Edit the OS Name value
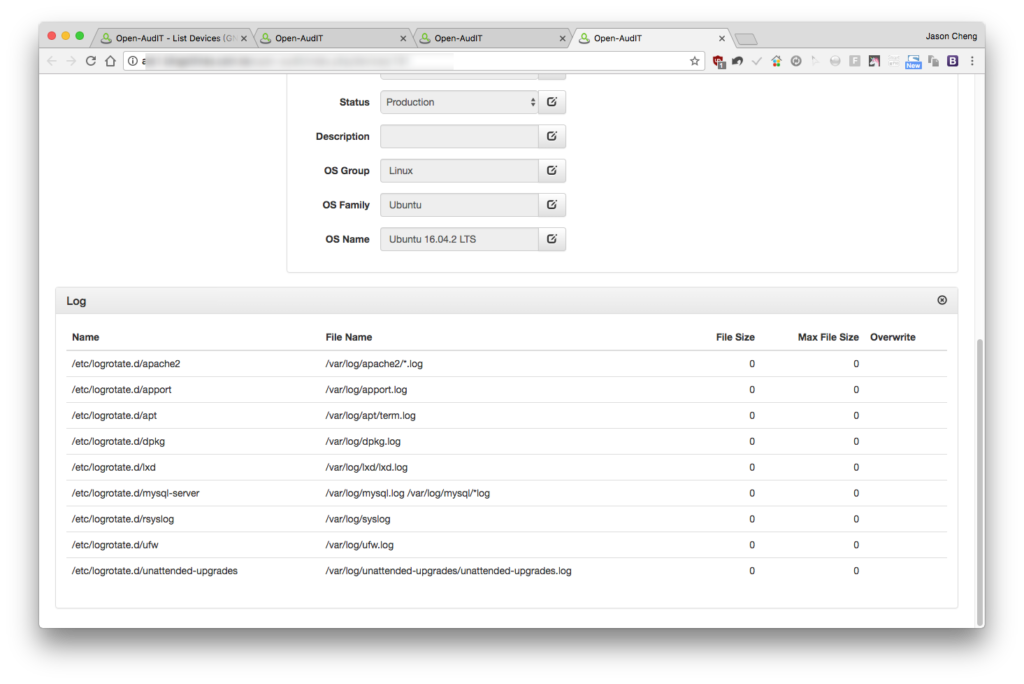Image resolution: width=1024 pixels, height=684 pixels. point(552,239)
